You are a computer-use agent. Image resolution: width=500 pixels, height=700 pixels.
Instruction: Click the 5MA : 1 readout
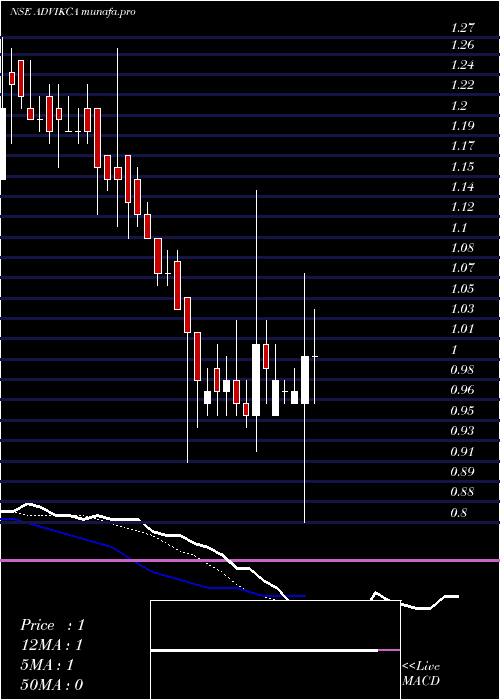47,665
